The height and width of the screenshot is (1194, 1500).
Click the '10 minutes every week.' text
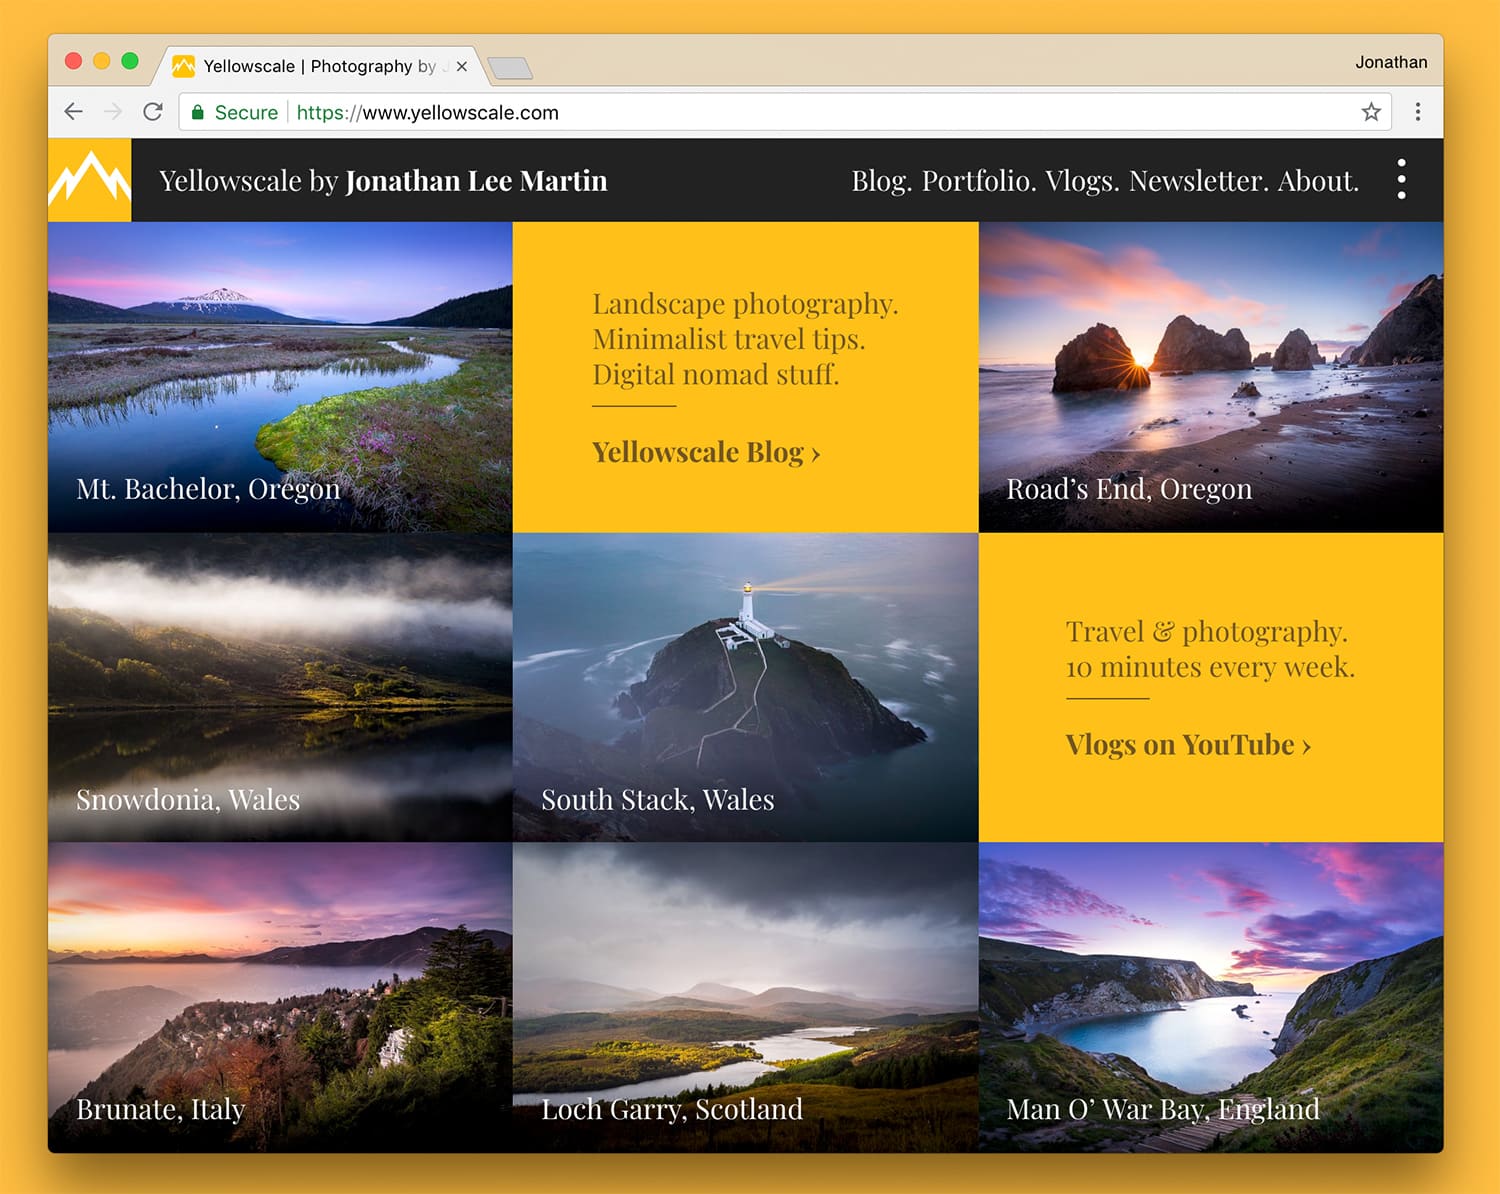1210,667
